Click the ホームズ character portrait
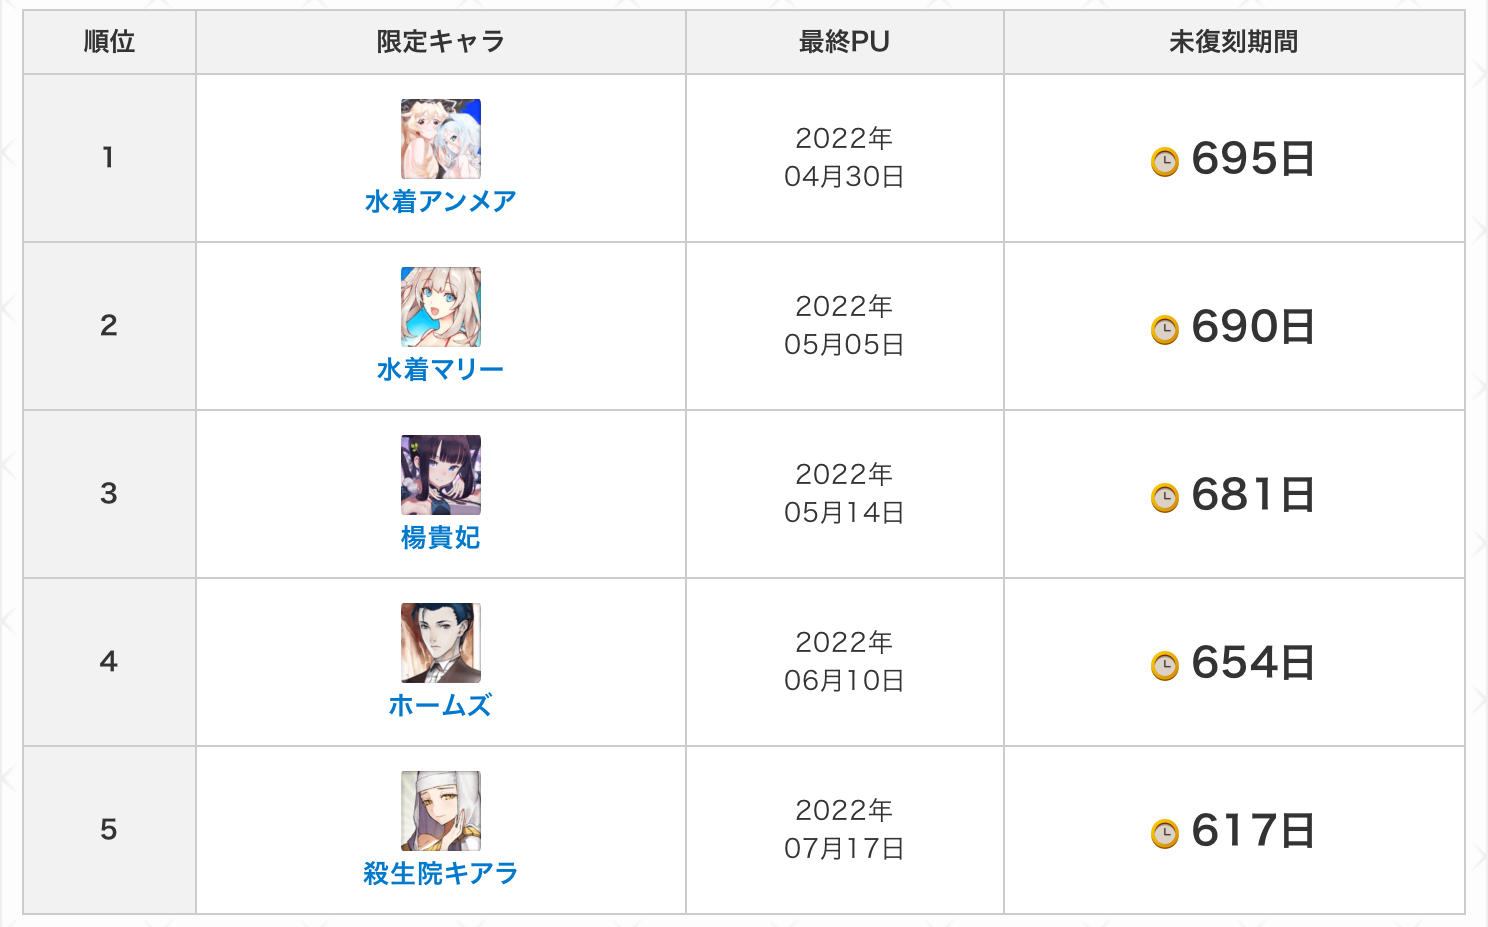 click(441, 643)
